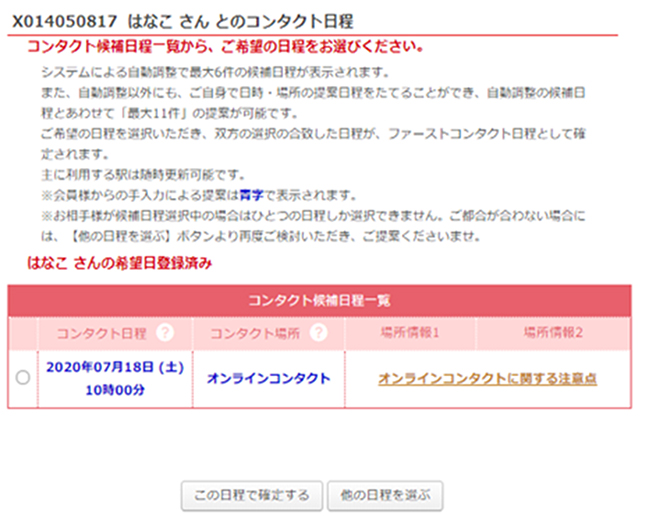This screenshot has height=523, width=652.
Task: Click the 2020年07月18日 (土) date text
Action: pos(115,368)
